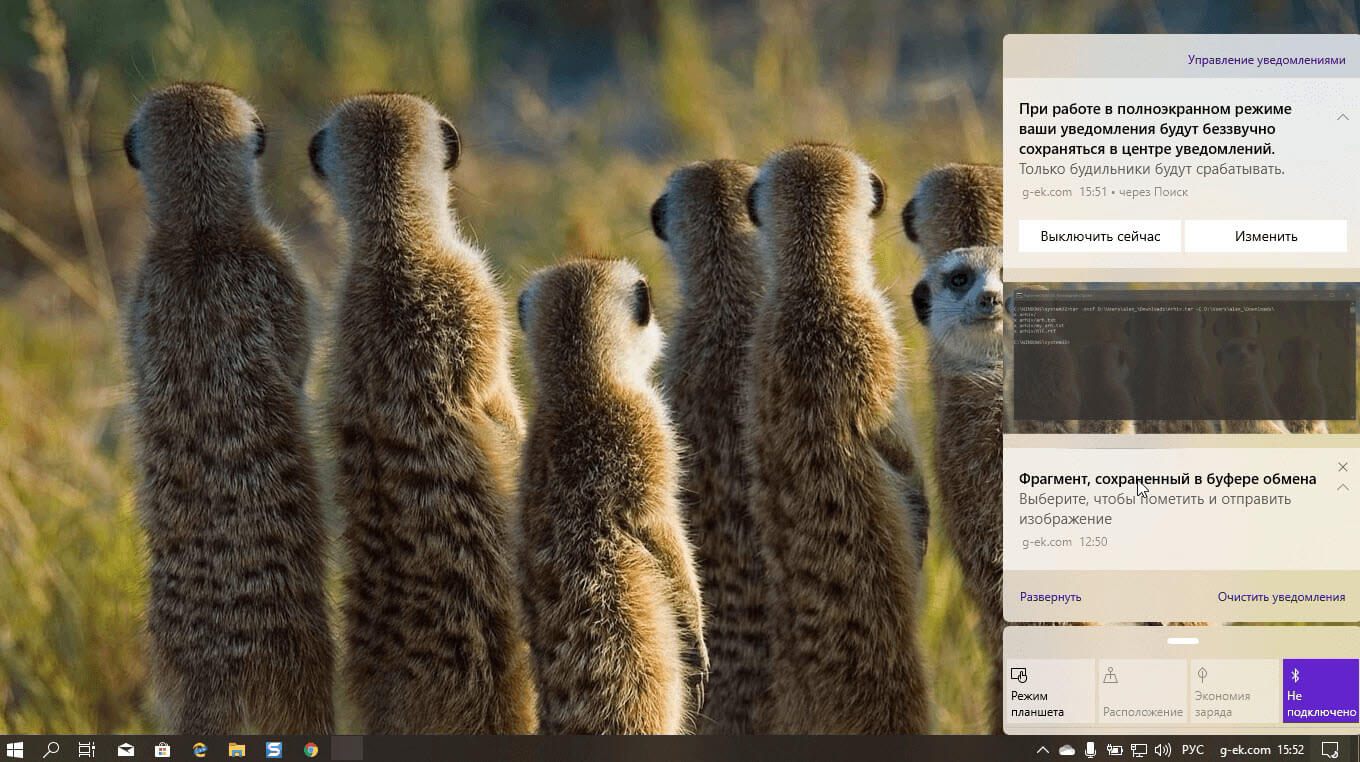This screenshot has height=762, width=1360.
Task: Click the quick actions drag handle bar
Action: tap(1182, 641)
